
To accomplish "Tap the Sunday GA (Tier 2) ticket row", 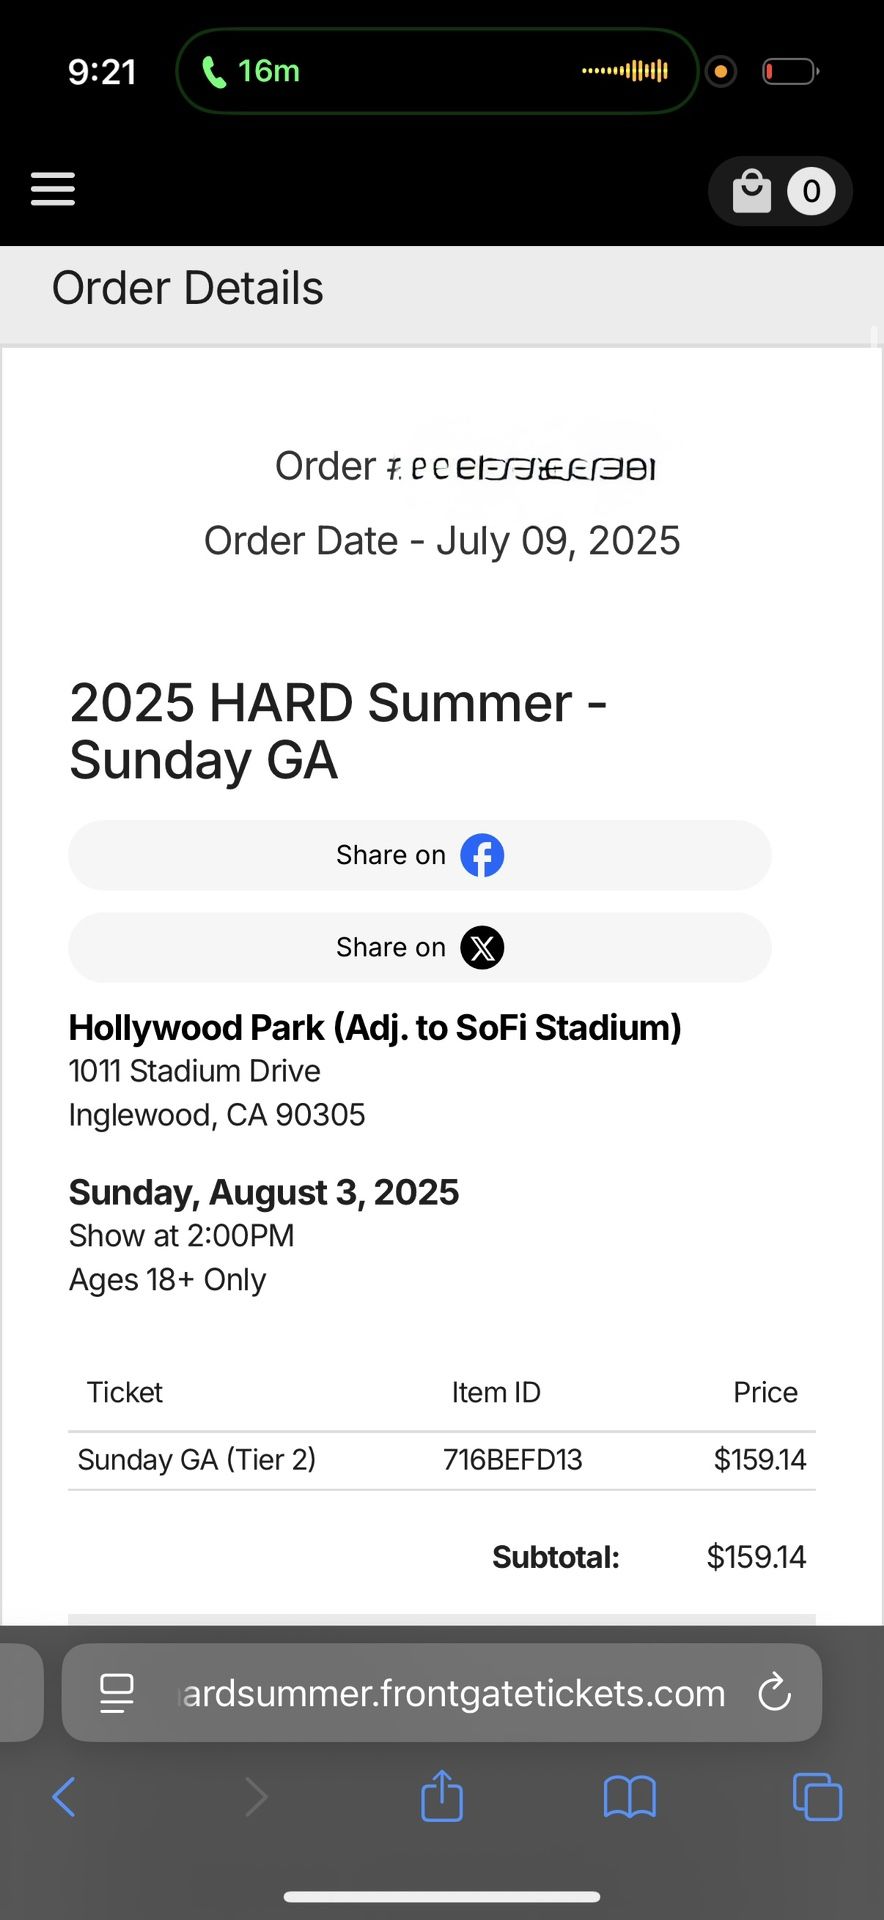I will click(197, 1460).
